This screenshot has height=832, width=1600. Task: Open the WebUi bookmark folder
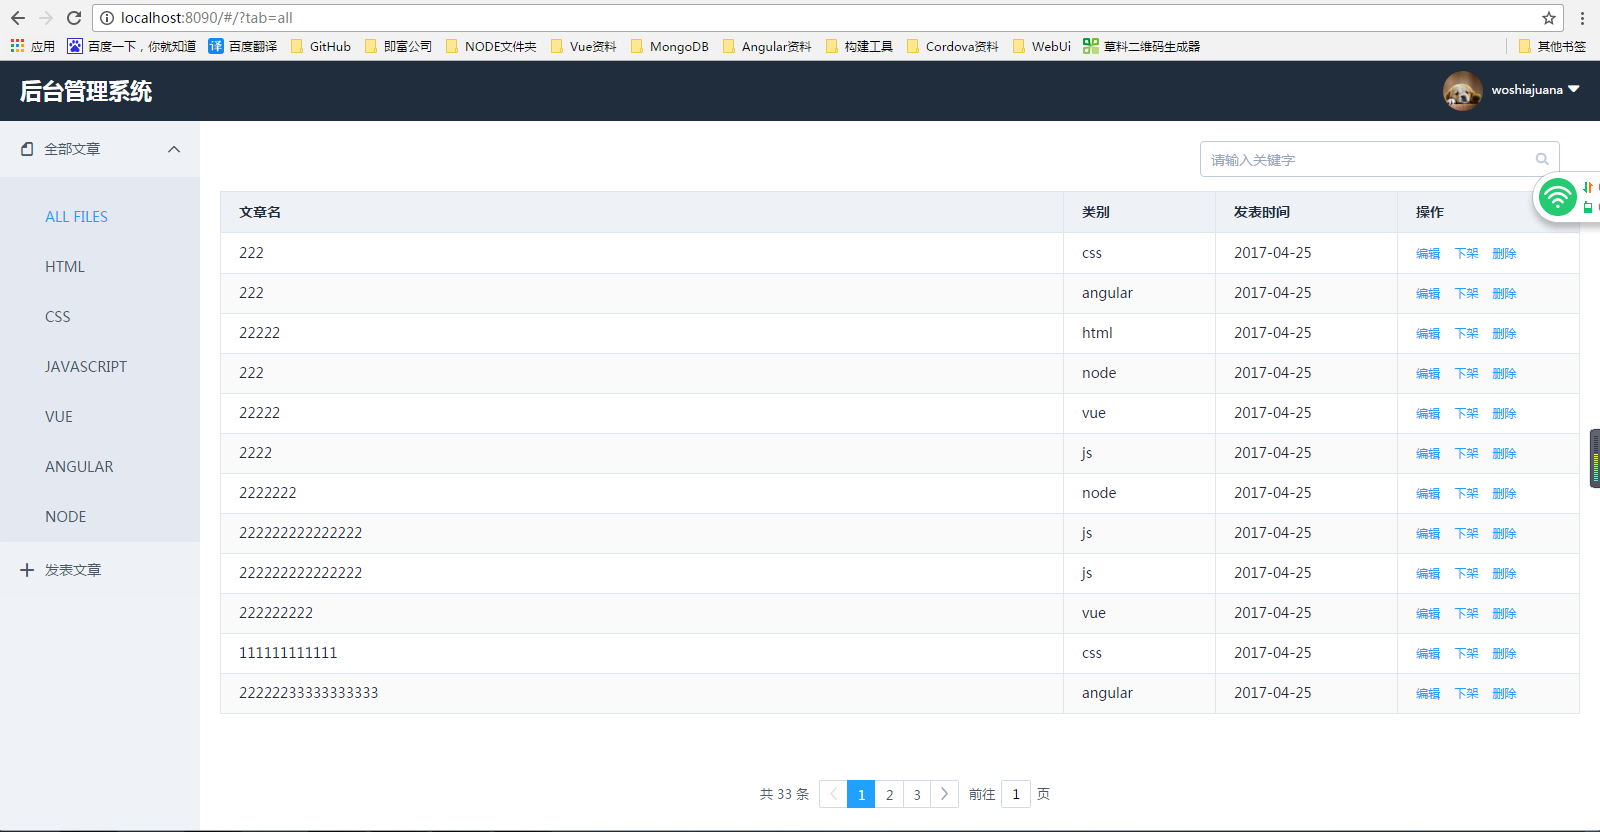coord(1042,46)
